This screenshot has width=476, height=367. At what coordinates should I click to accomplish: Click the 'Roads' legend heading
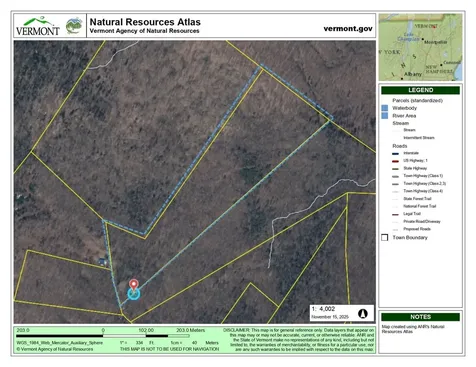(x=400, y=146)
